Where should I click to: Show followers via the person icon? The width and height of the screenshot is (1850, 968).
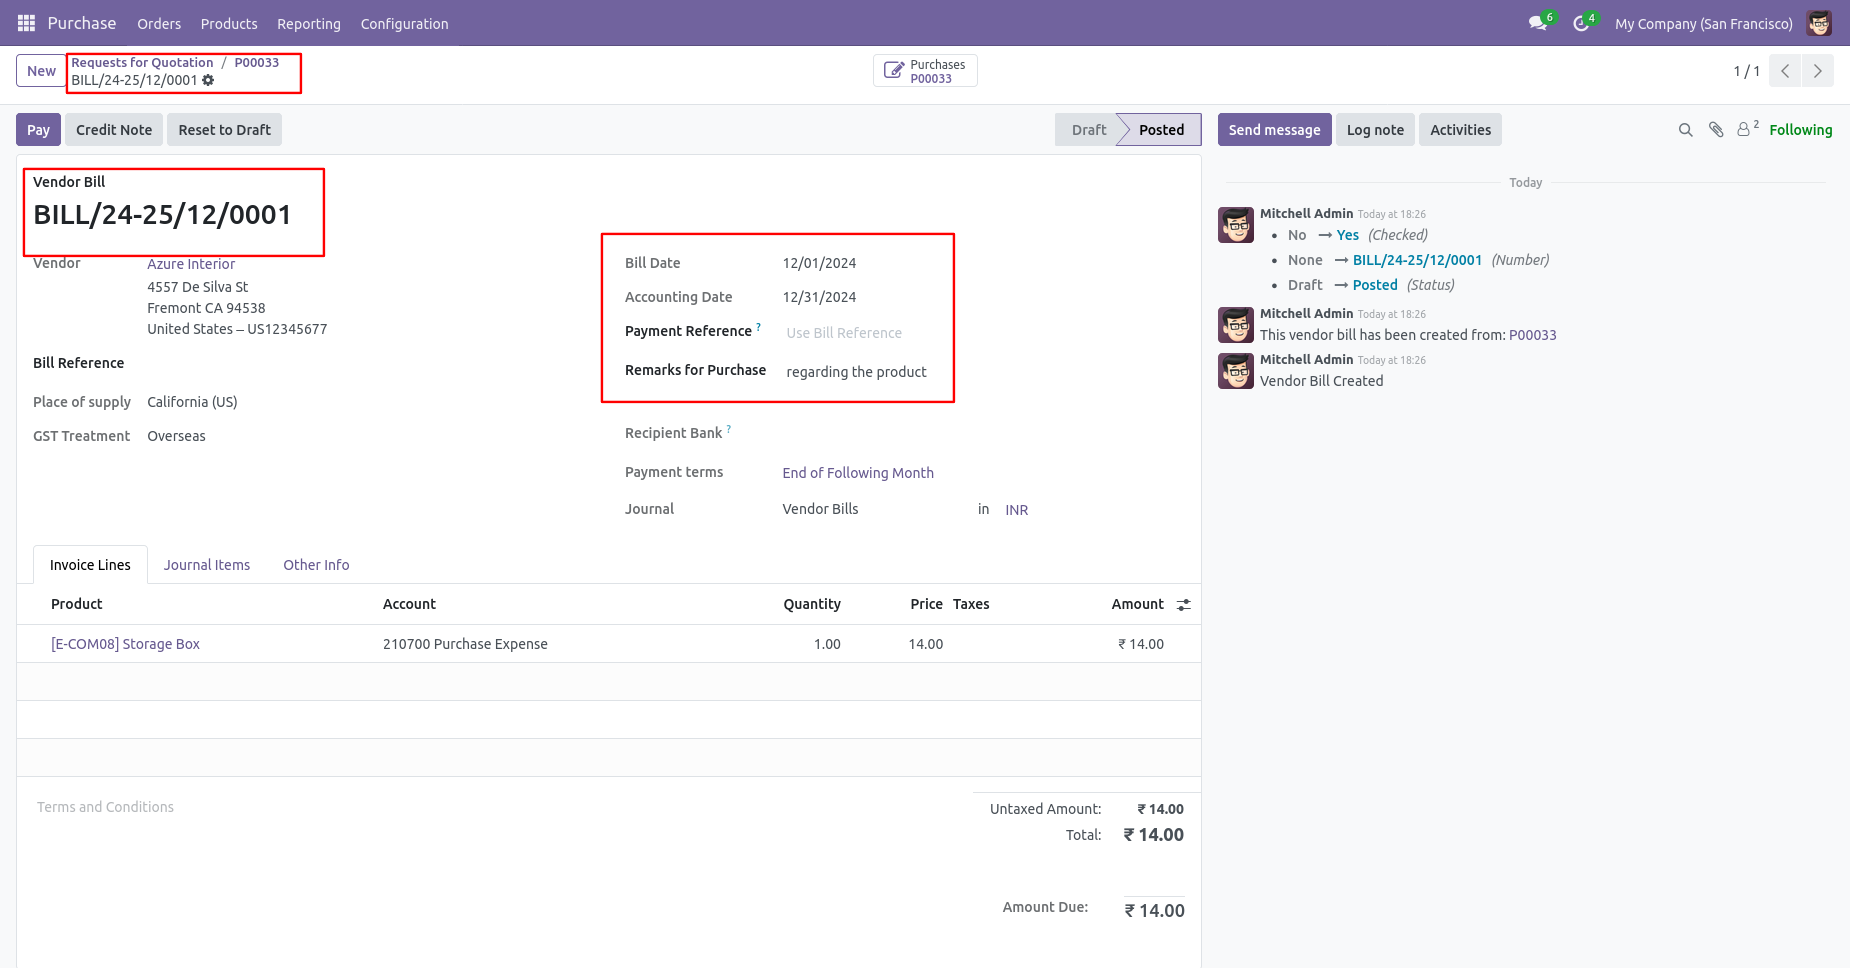coord(1747,129)
